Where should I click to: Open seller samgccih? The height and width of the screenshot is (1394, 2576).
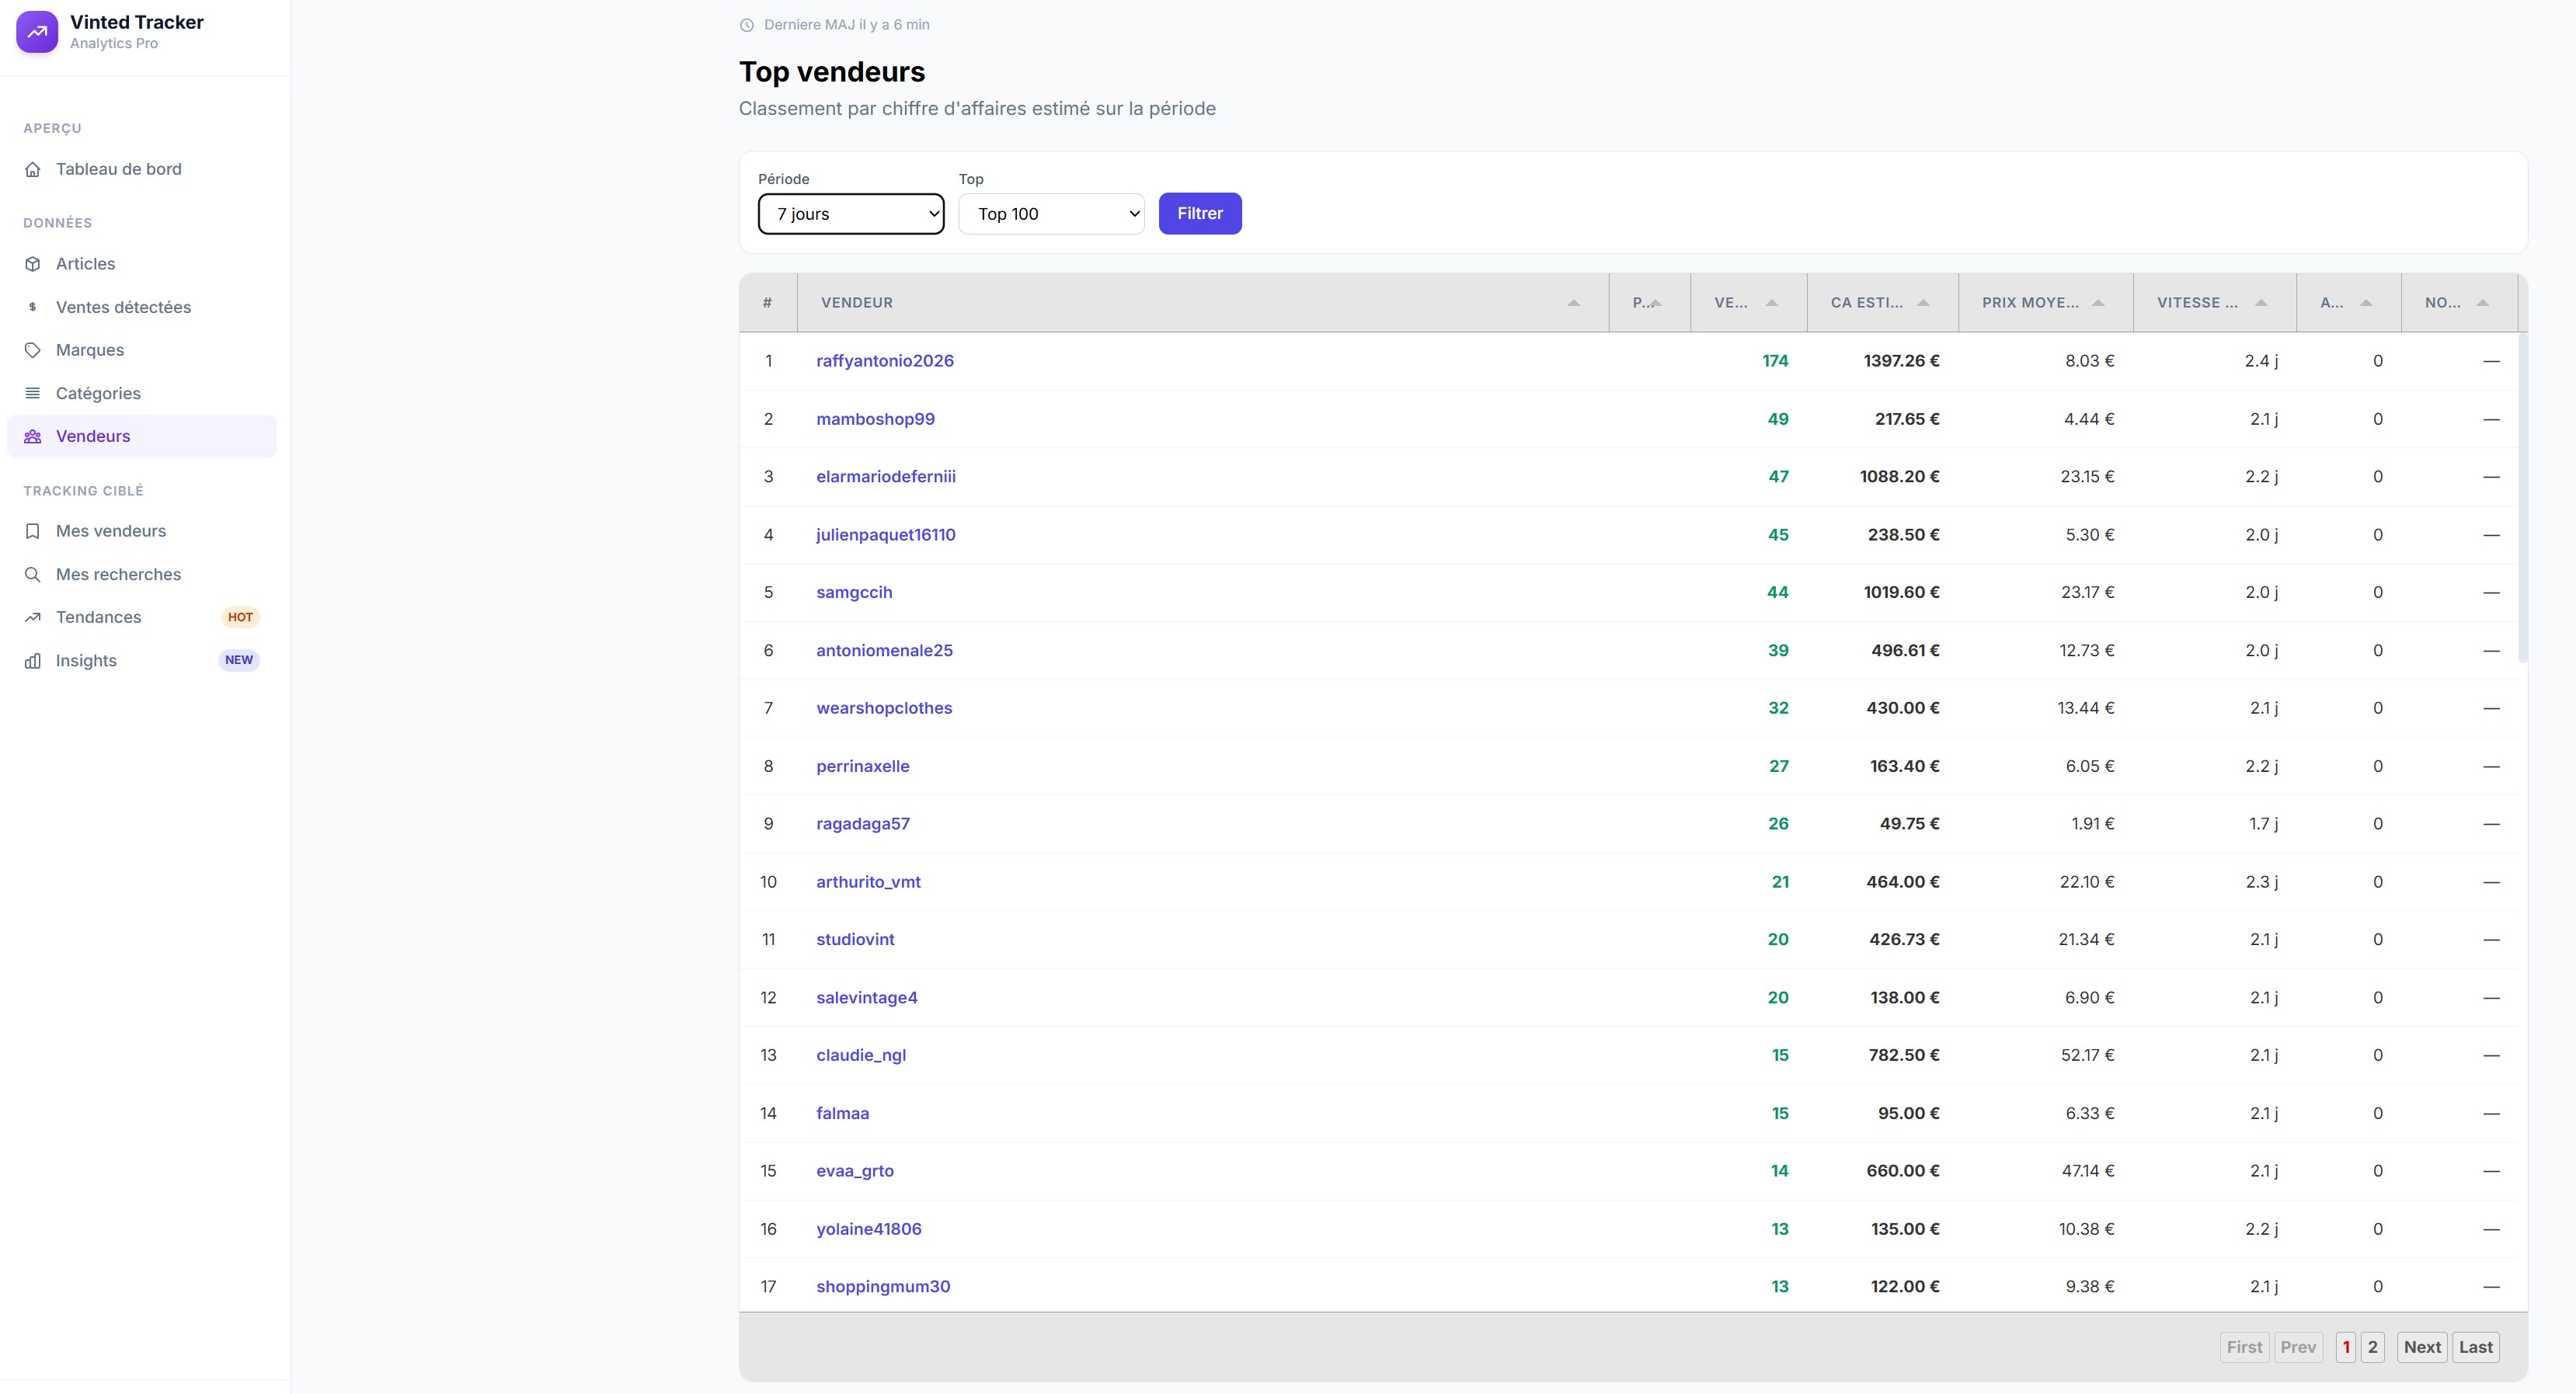click(x=854, y=592)
